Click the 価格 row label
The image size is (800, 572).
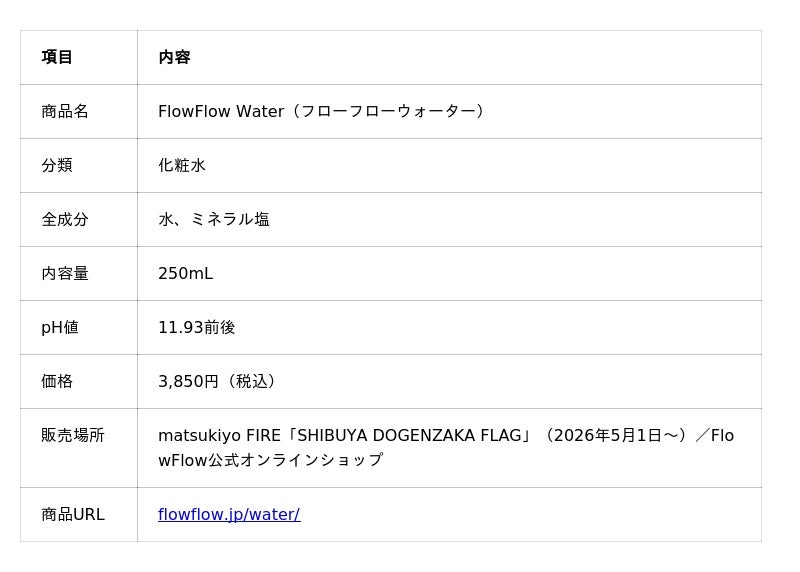(57, 382)
